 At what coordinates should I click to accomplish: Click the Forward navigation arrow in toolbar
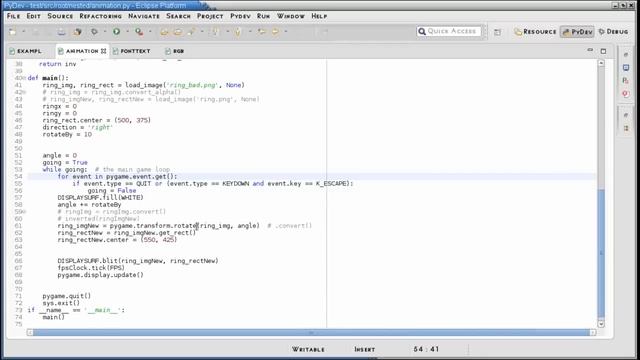coord(276,31)
